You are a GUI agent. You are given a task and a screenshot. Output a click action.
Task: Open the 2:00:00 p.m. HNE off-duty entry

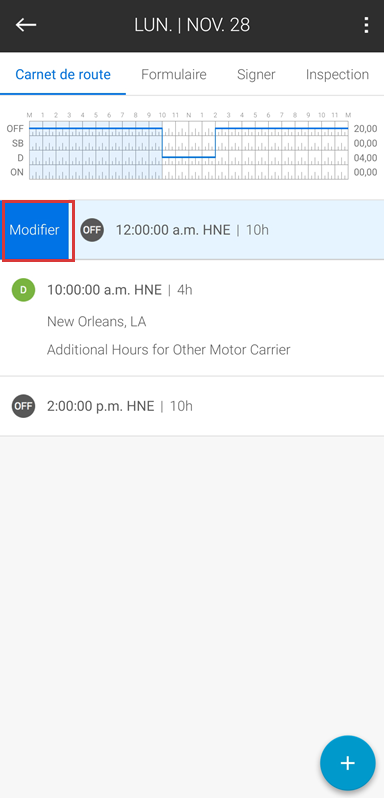click(192, 406)
